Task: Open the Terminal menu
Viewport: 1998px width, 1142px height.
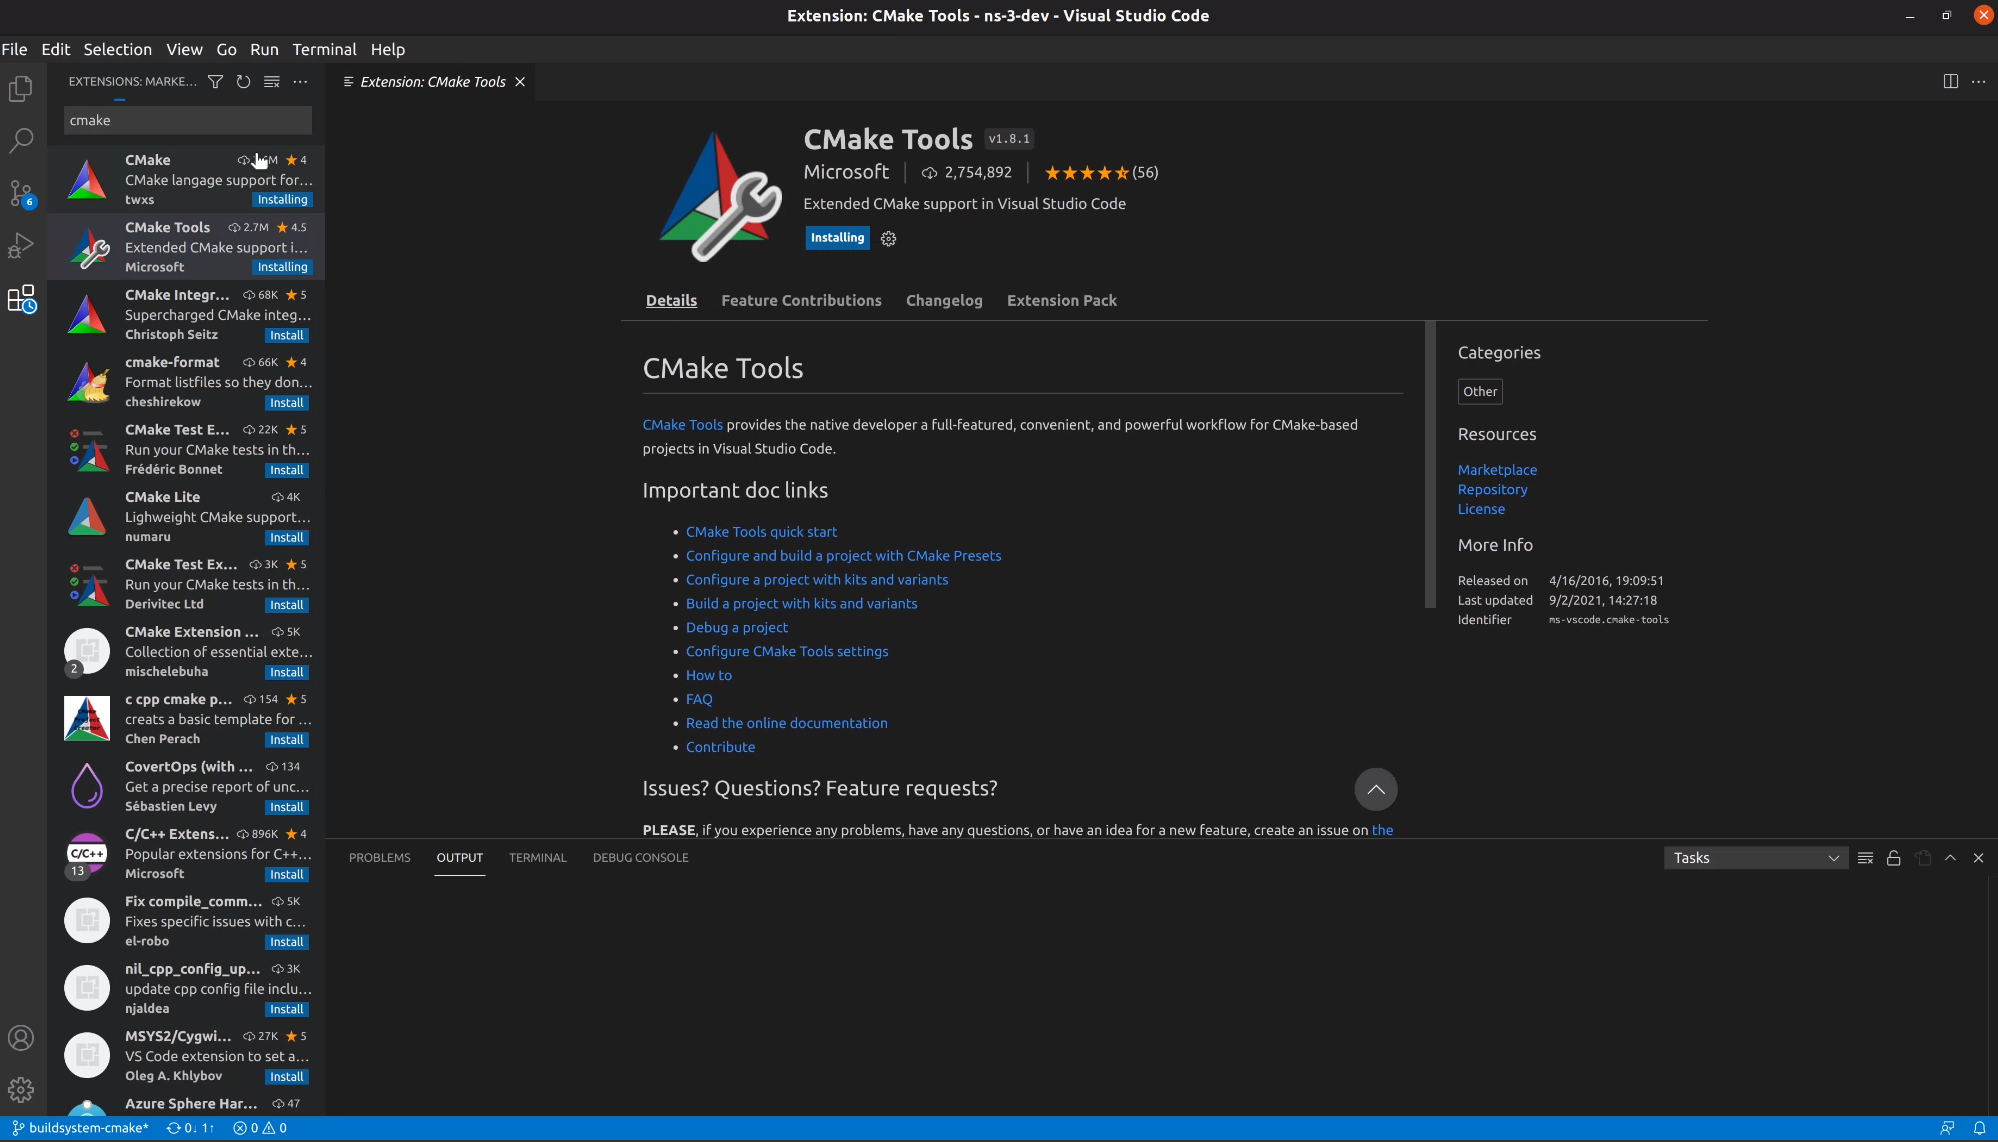Action: 324,49
